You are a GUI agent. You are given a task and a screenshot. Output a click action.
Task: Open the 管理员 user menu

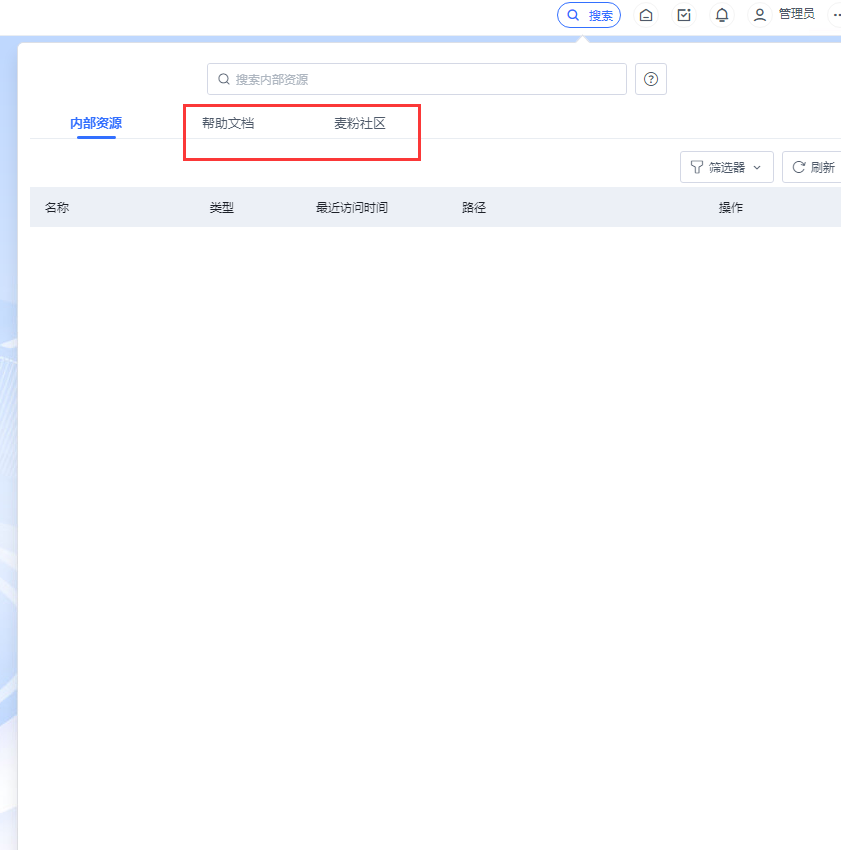coord(797,15)
